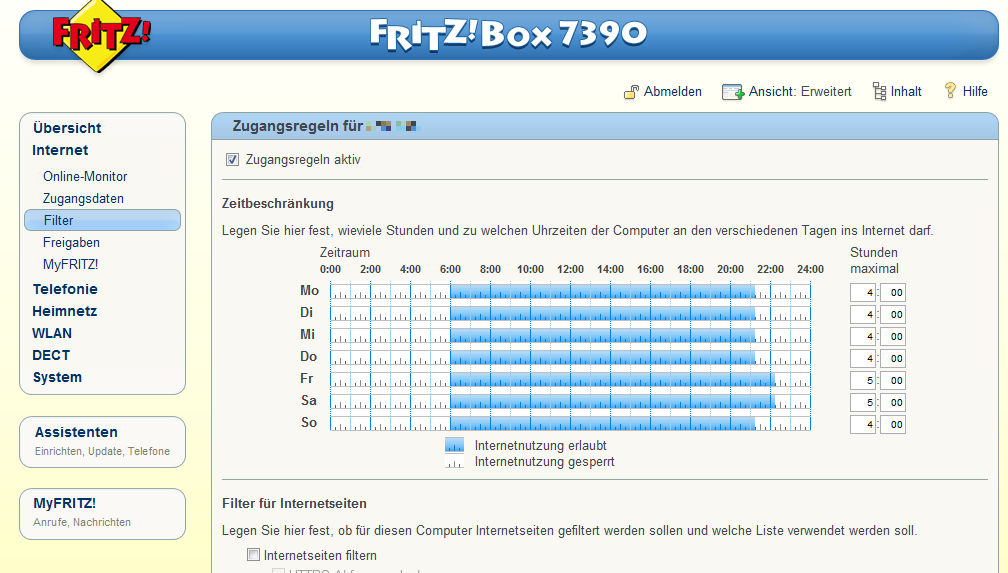
Task: Open Zugangsdaten submenu item
Action: 83,199
